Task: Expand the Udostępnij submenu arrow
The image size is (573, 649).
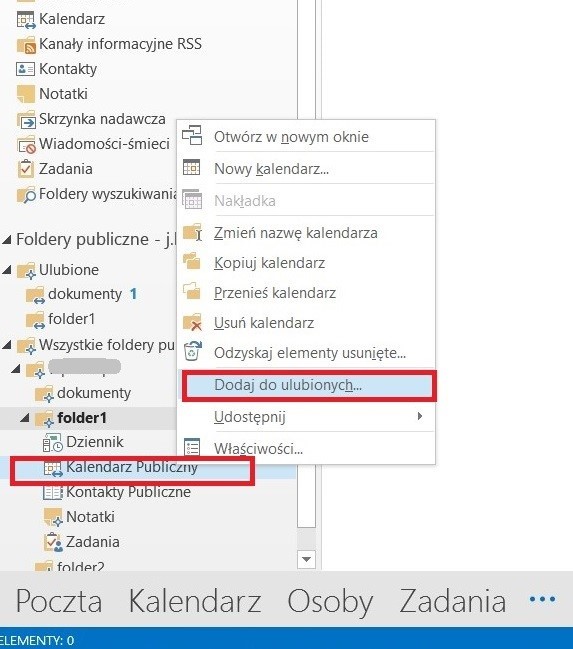Action: pos(420,416)
